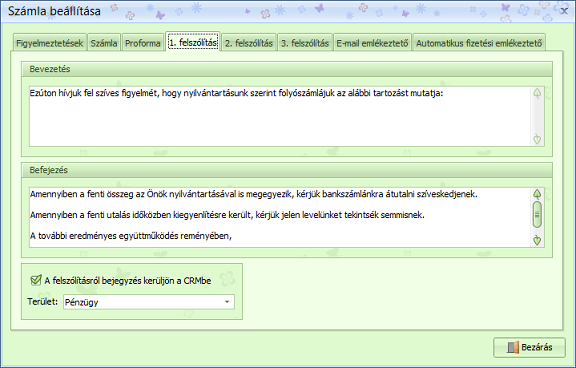This screenshot has height=368, width=576.
Task: Click inside the Bevezetés text area
Action: 281,116
